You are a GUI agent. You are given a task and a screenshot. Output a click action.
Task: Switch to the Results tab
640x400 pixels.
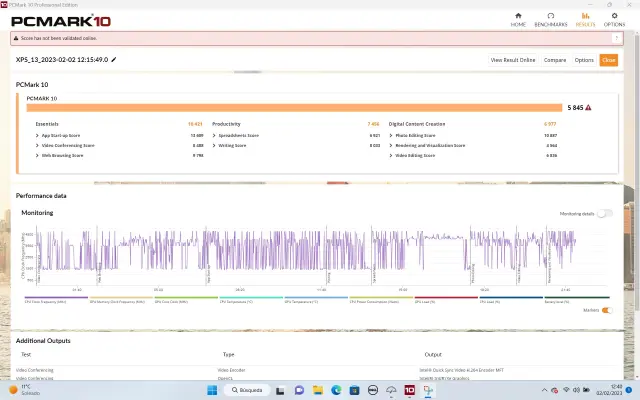pos(585,18)
